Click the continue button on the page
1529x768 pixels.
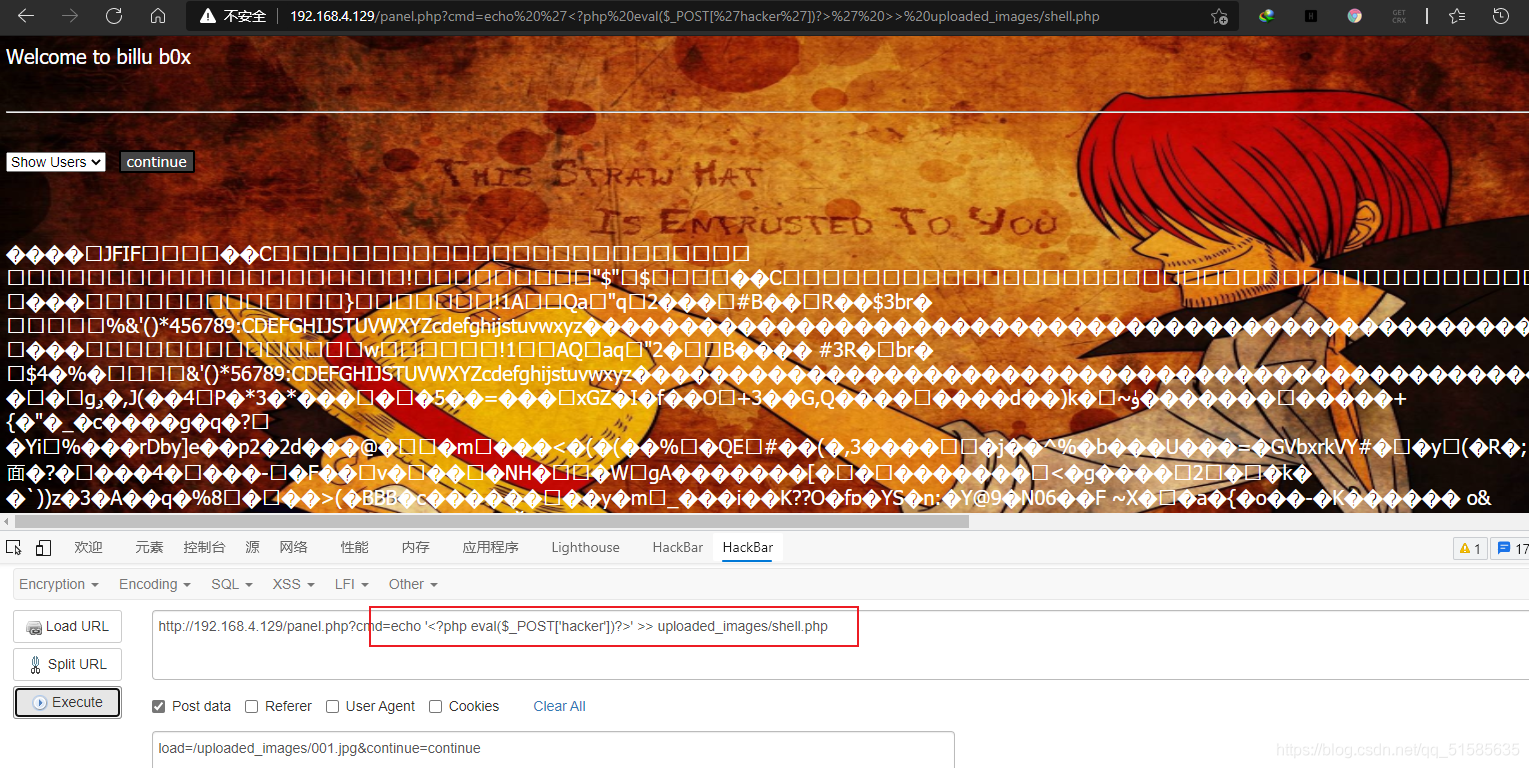pos(157,162)
